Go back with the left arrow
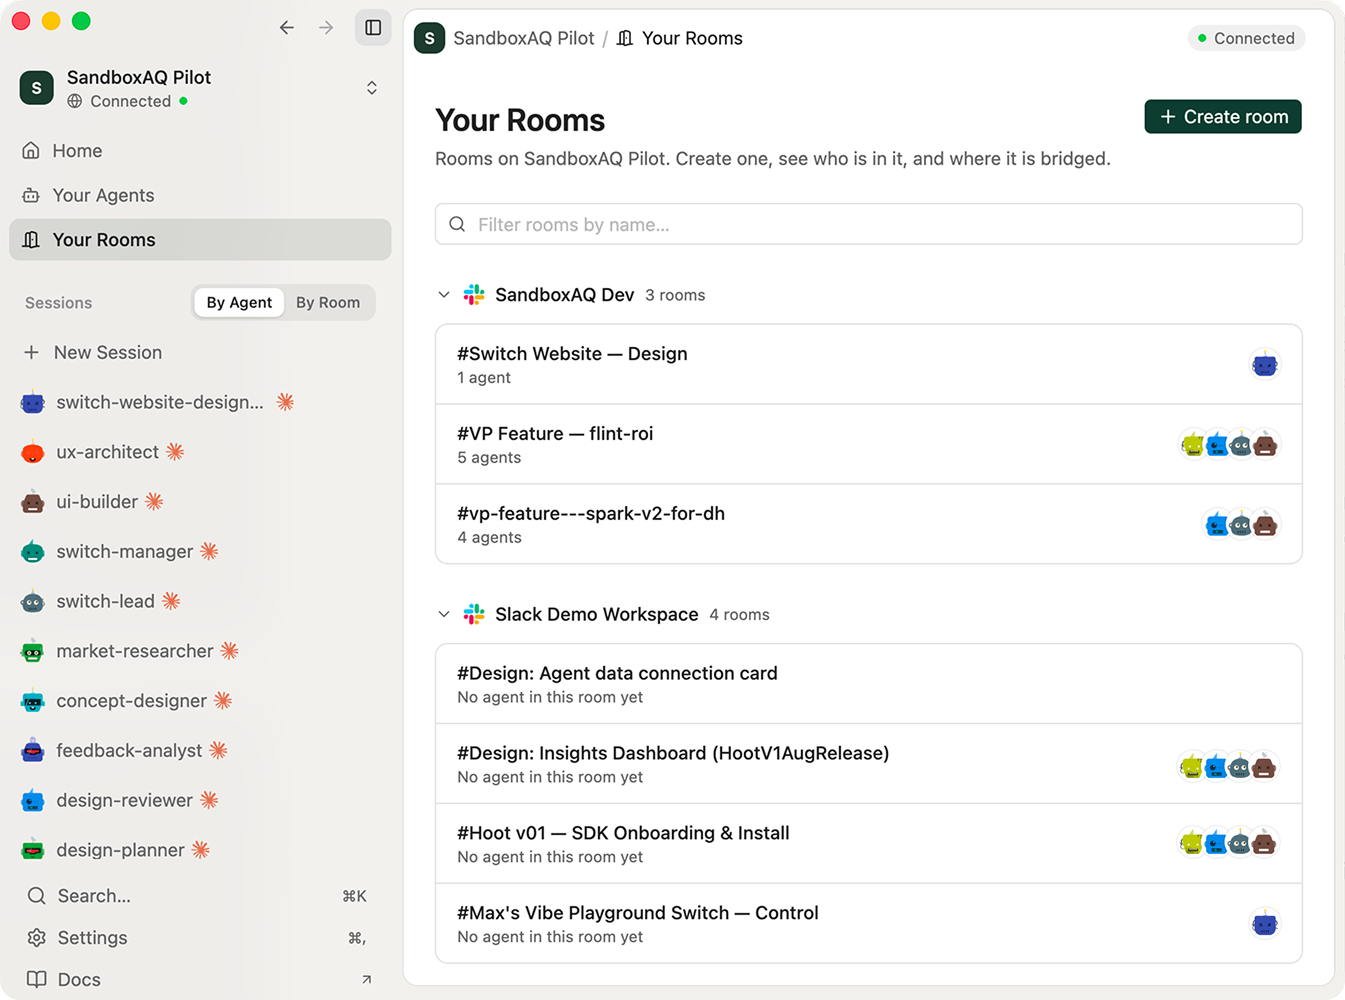This screenshot has height=1000, width=1345. coord(287,28)
